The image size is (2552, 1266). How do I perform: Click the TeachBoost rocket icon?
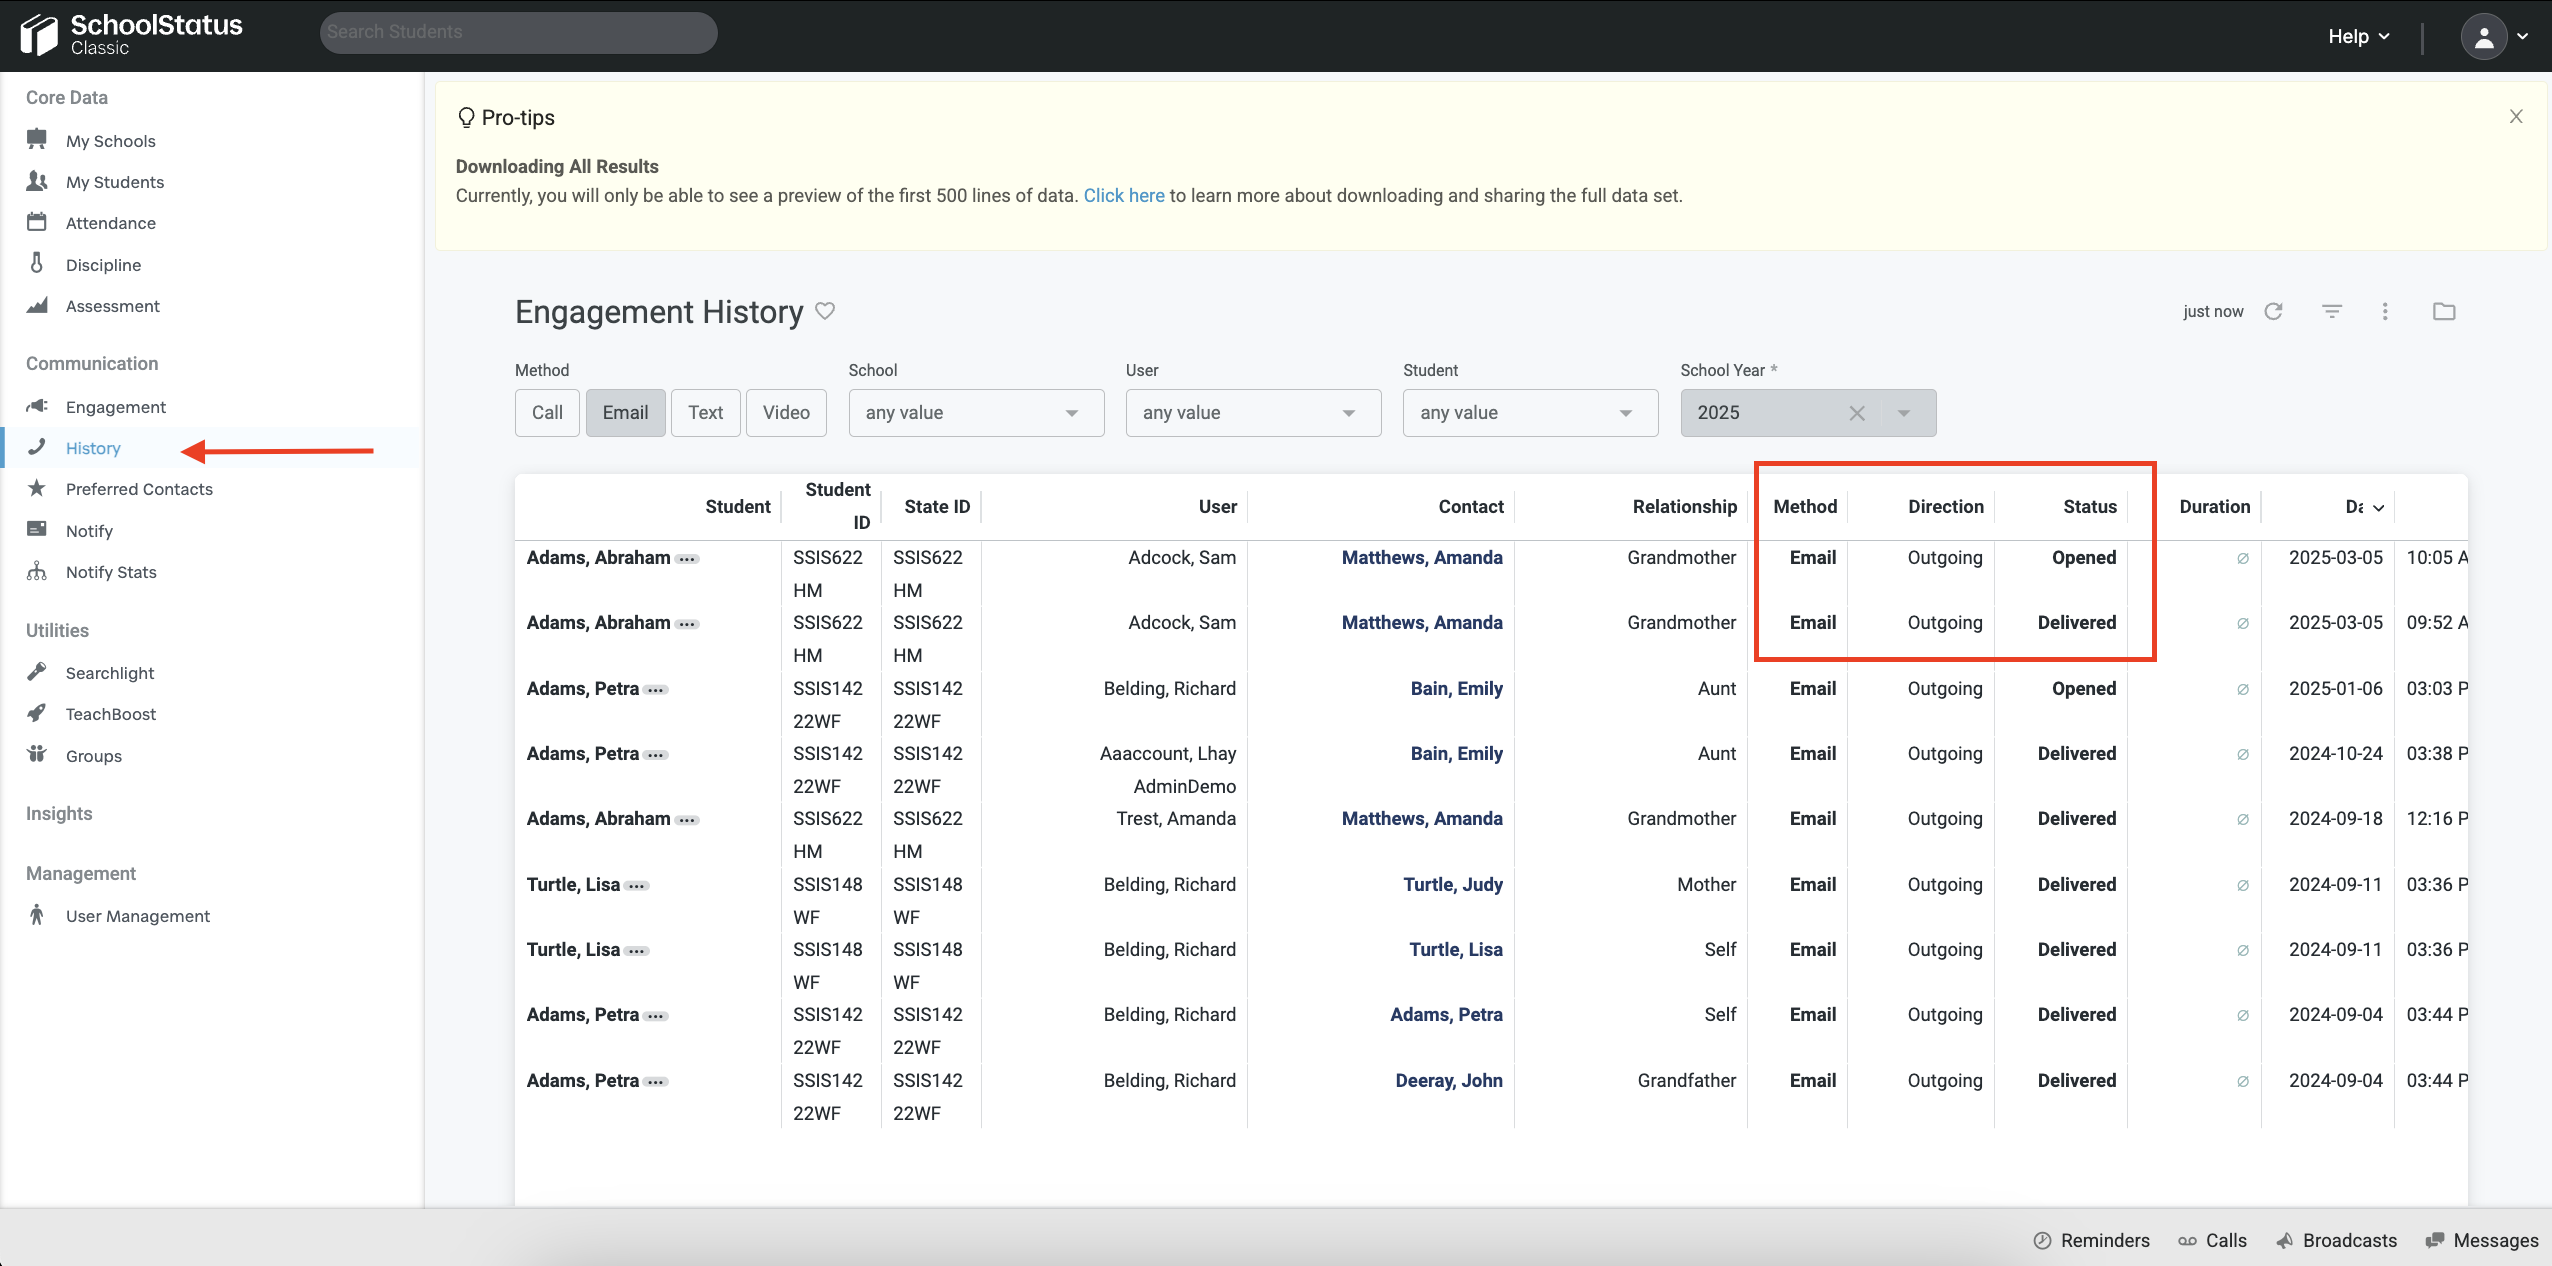coord(37,712)
